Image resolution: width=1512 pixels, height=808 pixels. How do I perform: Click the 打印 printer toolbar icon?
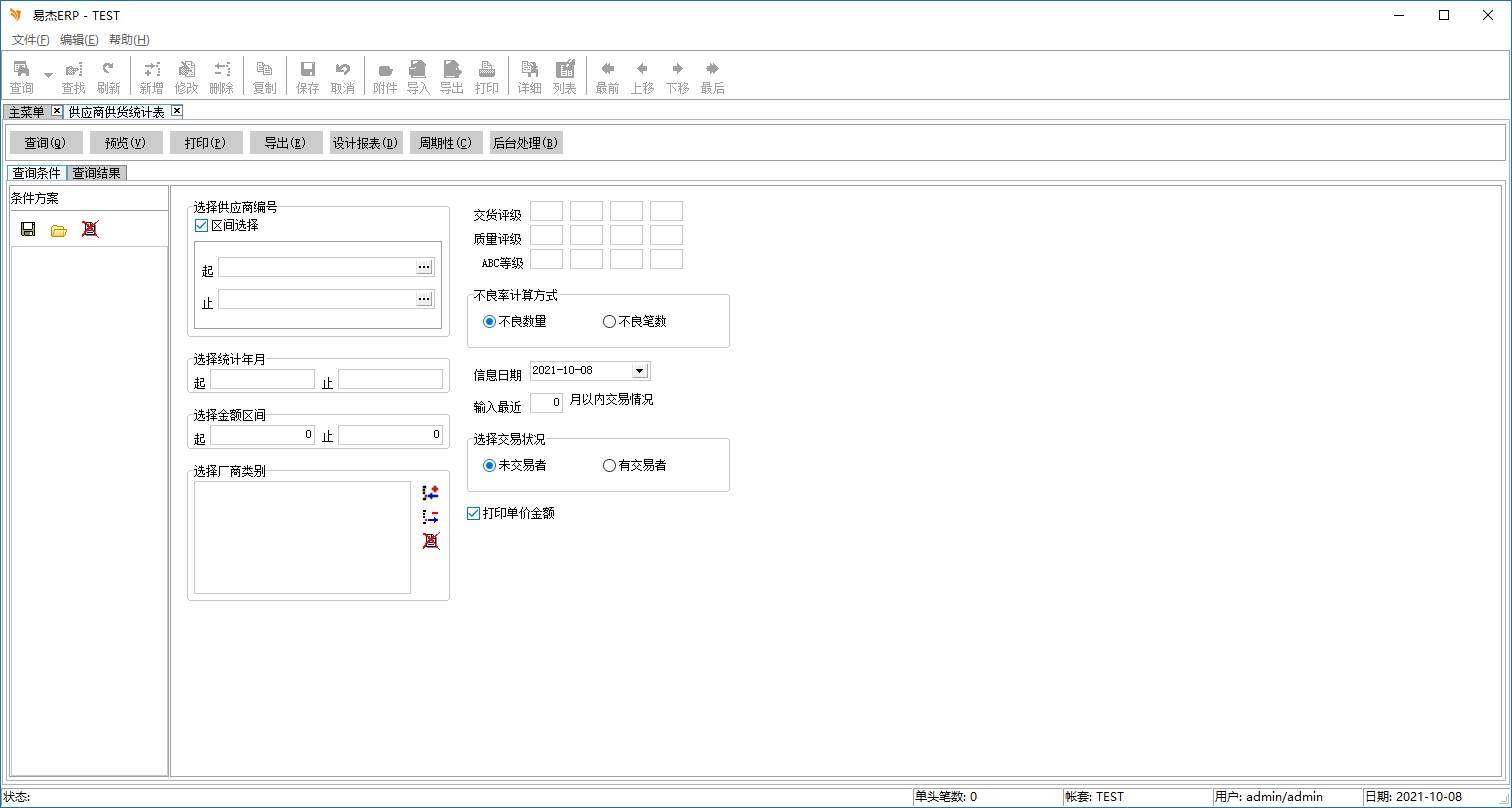pyautogui.click(x=486, y=76)
